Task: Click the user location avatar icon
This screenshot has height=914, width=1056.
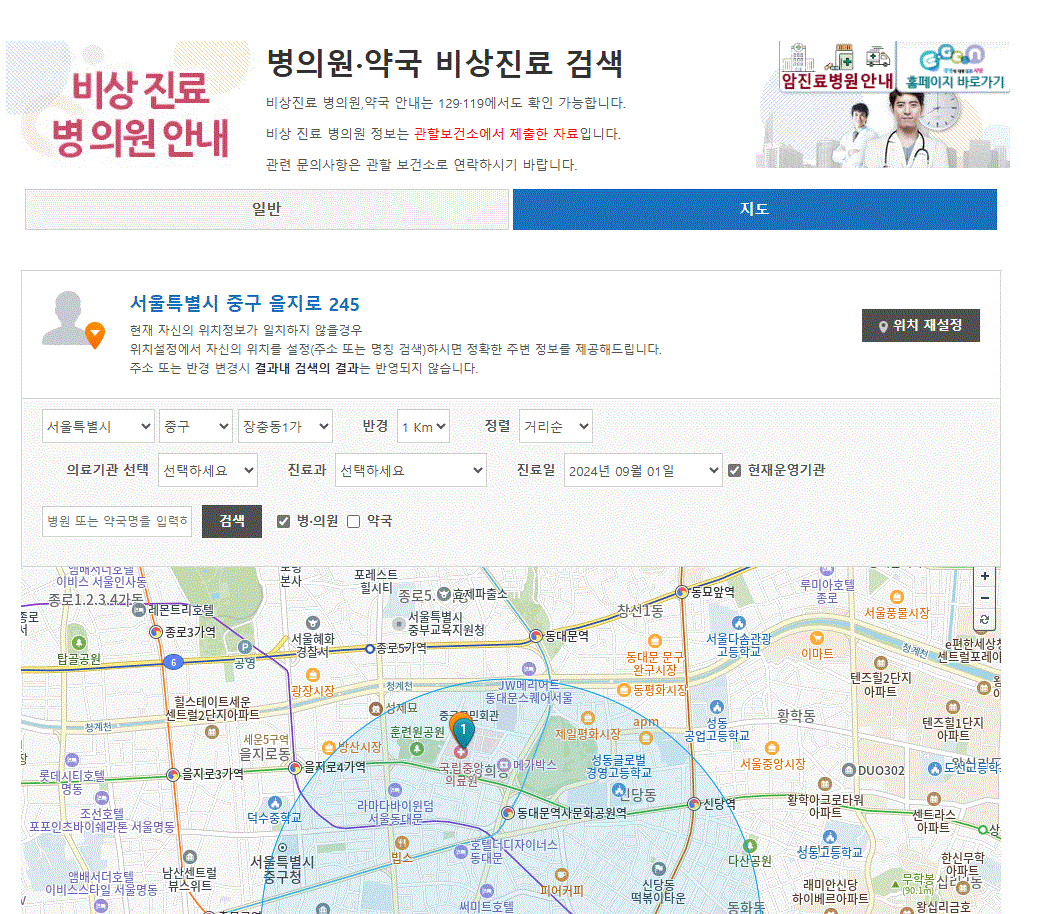Action: pyautogui.click(x=73, y=320)
